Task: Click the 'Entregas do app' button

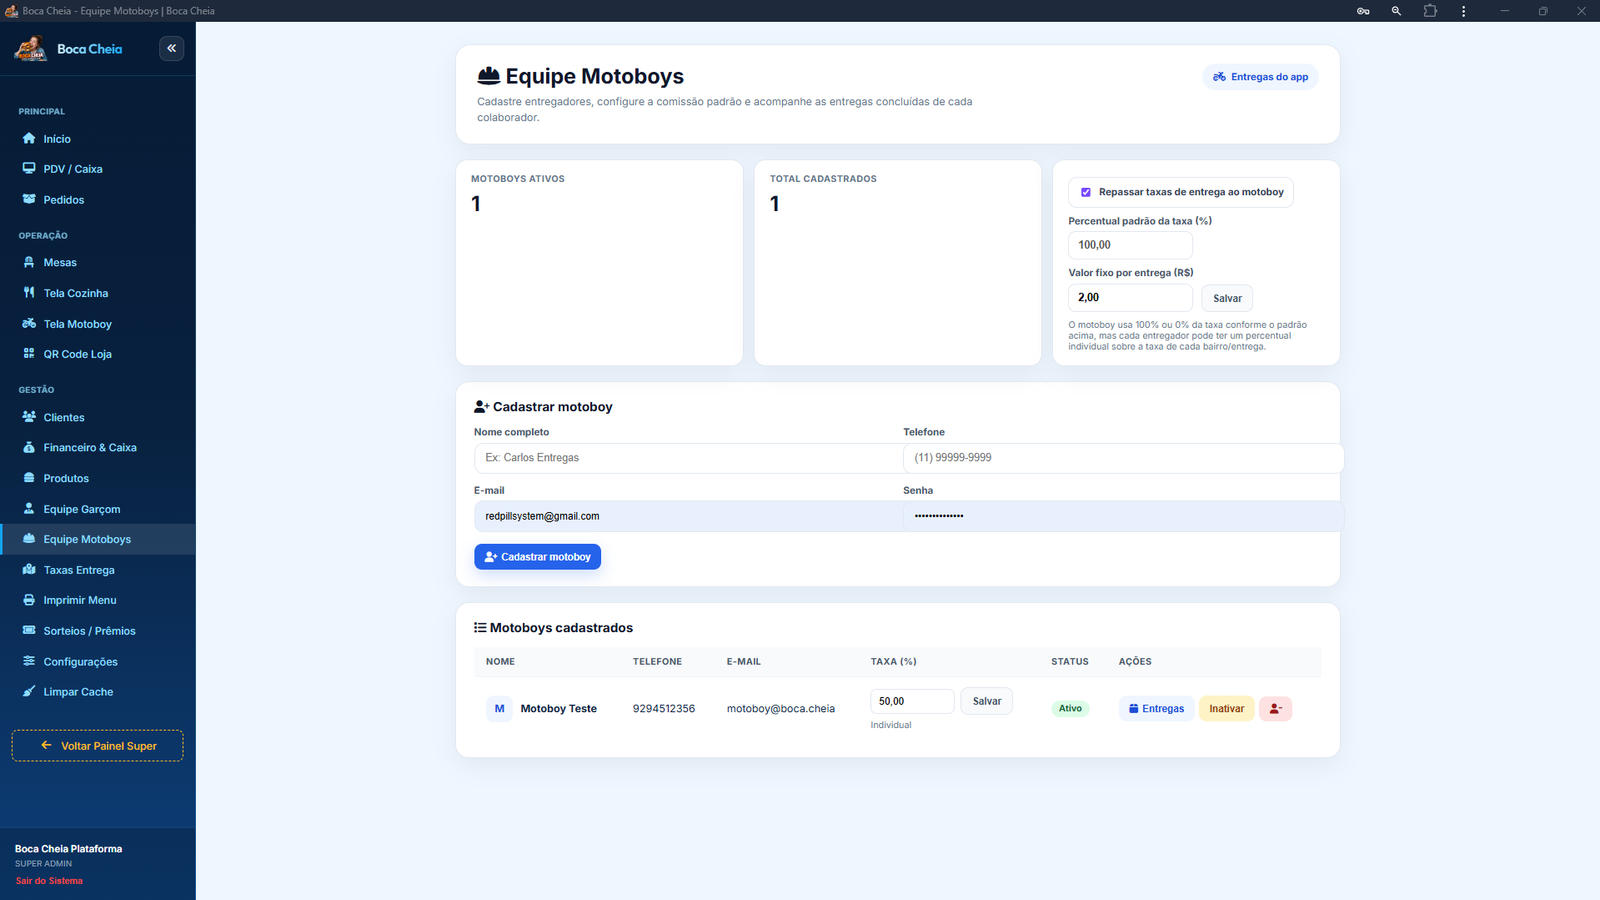Action: click(x=1260, y=77)
